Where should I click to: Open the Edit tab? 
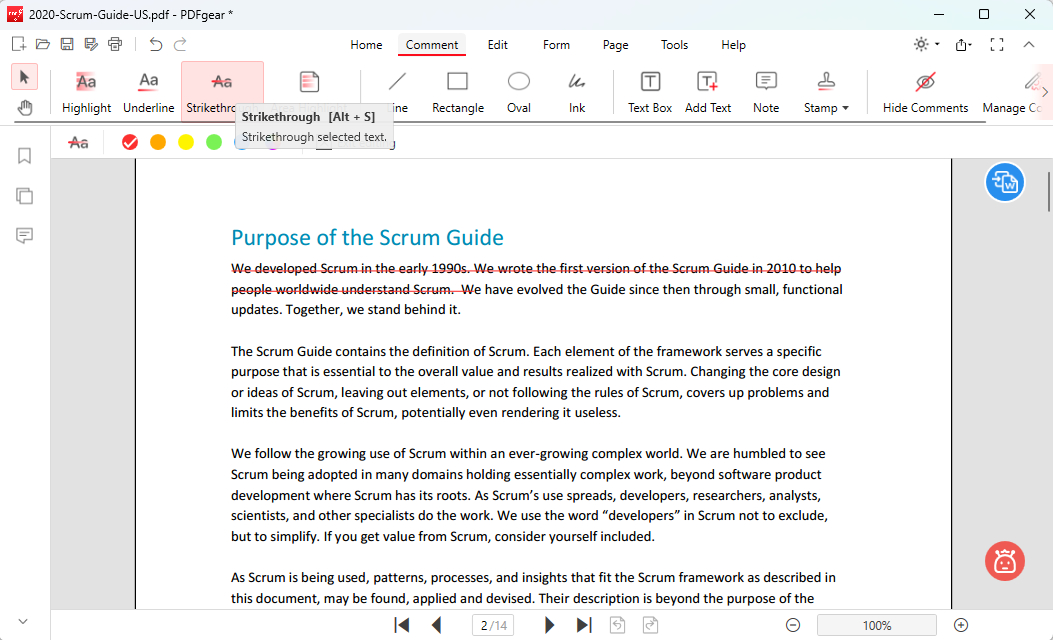[497, 45]
